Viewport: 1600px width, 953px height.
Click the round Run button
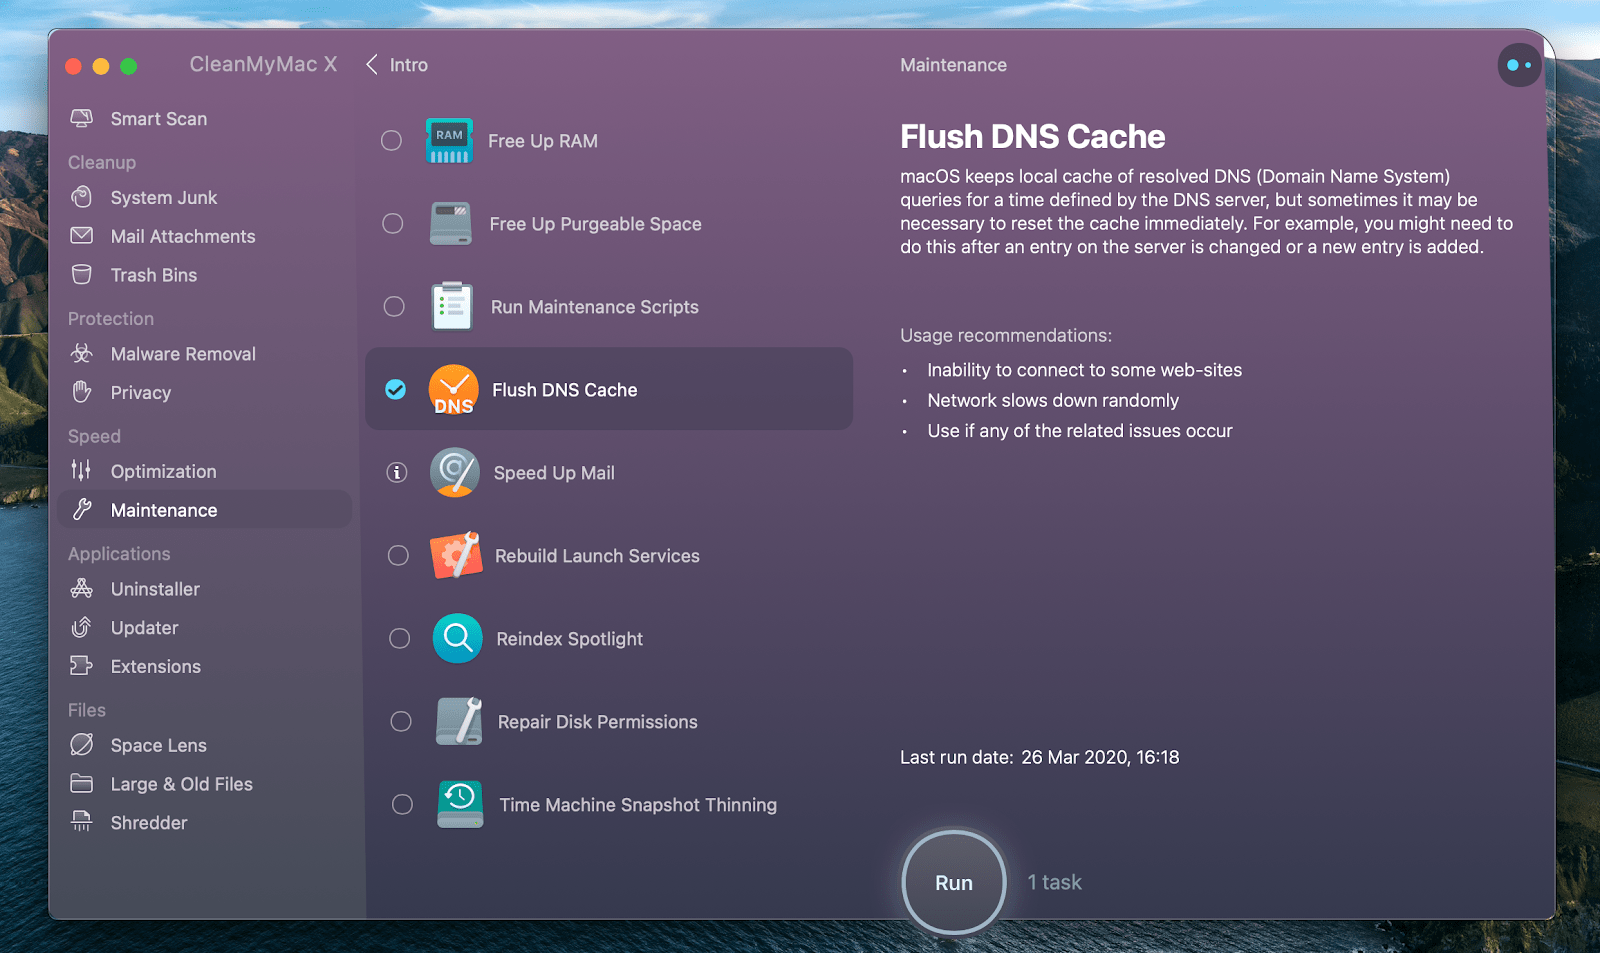click(x=954, y=883)
